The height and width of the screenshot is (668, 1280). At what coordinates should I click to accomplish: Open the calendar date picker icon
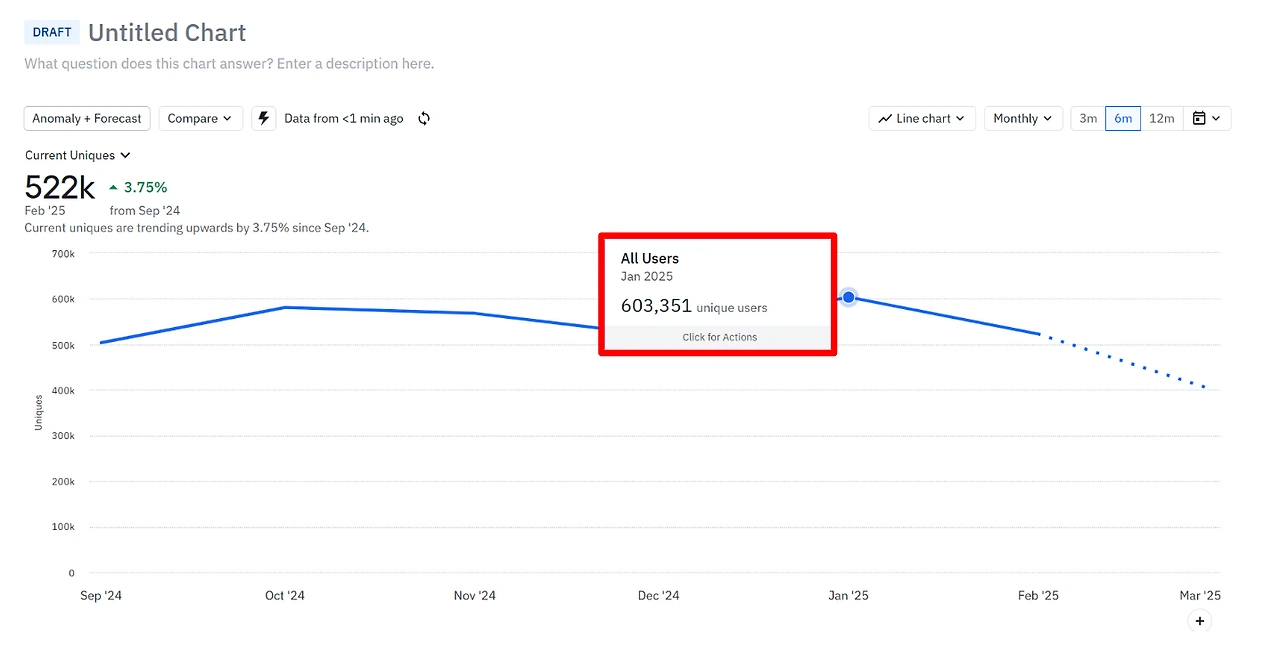[1207, 118]
